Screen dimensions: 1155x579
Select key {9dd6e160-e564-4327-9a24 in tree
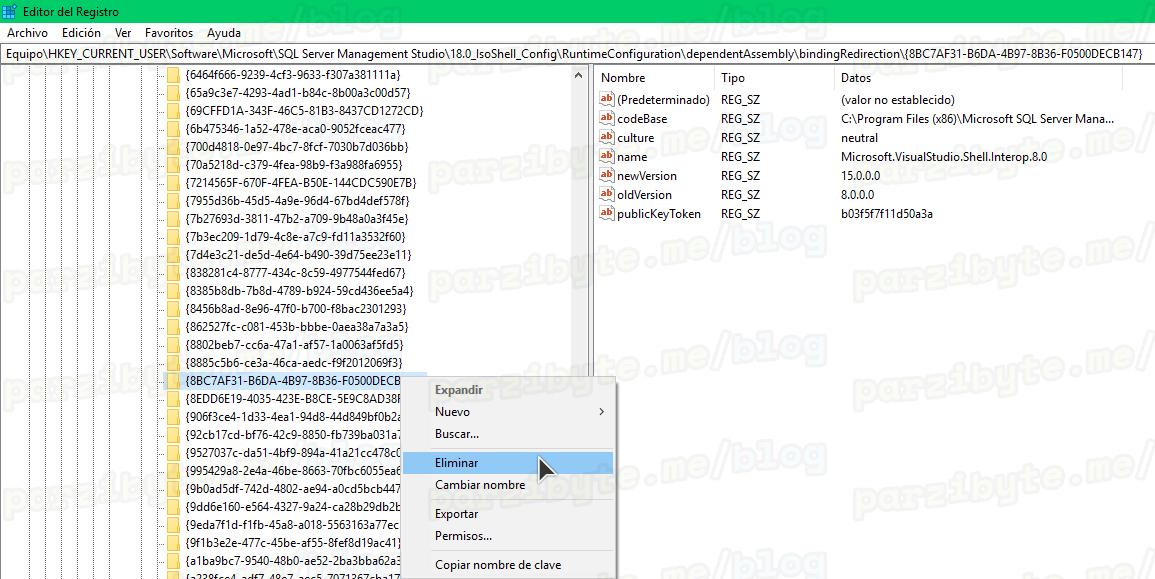point(292,507)
